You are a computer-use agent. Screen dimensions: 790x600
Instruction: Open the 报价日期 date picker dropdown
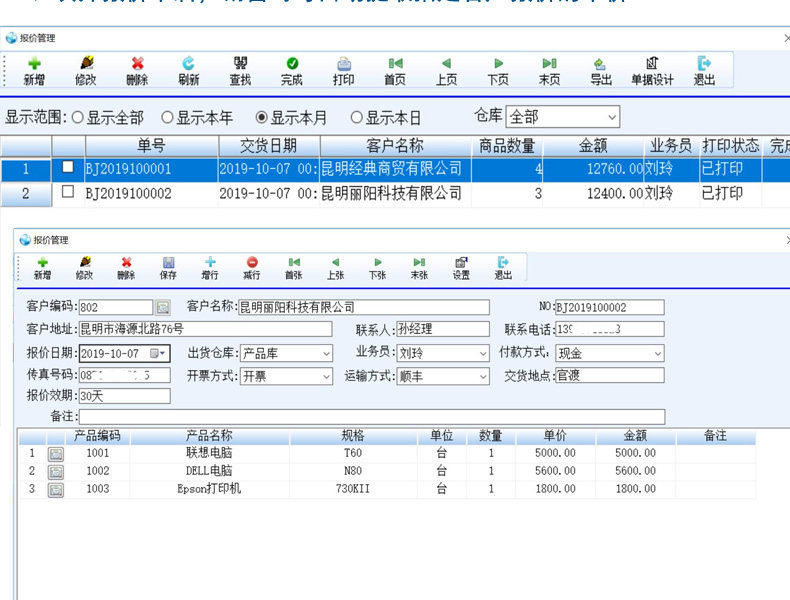pyautogui.click(x=158, y=353)
